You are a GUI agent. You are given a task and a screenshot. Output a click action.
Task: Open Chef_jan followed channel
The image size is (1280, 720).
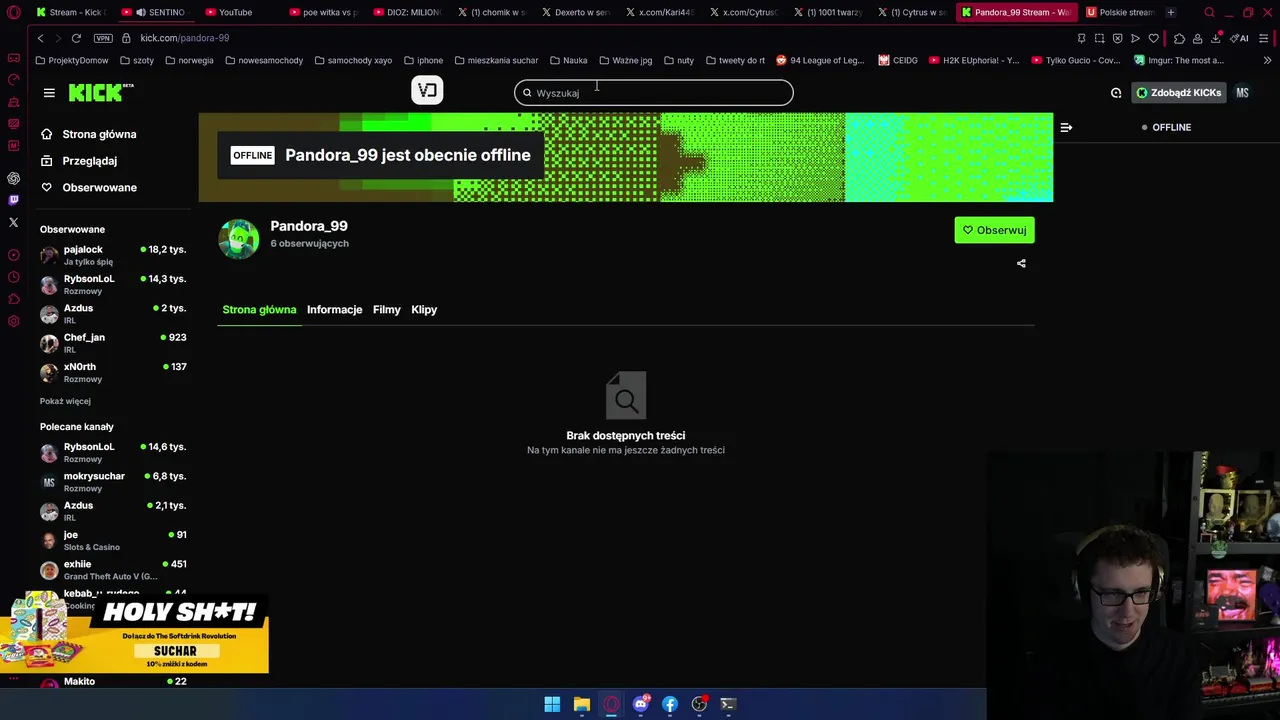[x=113, y=343]
